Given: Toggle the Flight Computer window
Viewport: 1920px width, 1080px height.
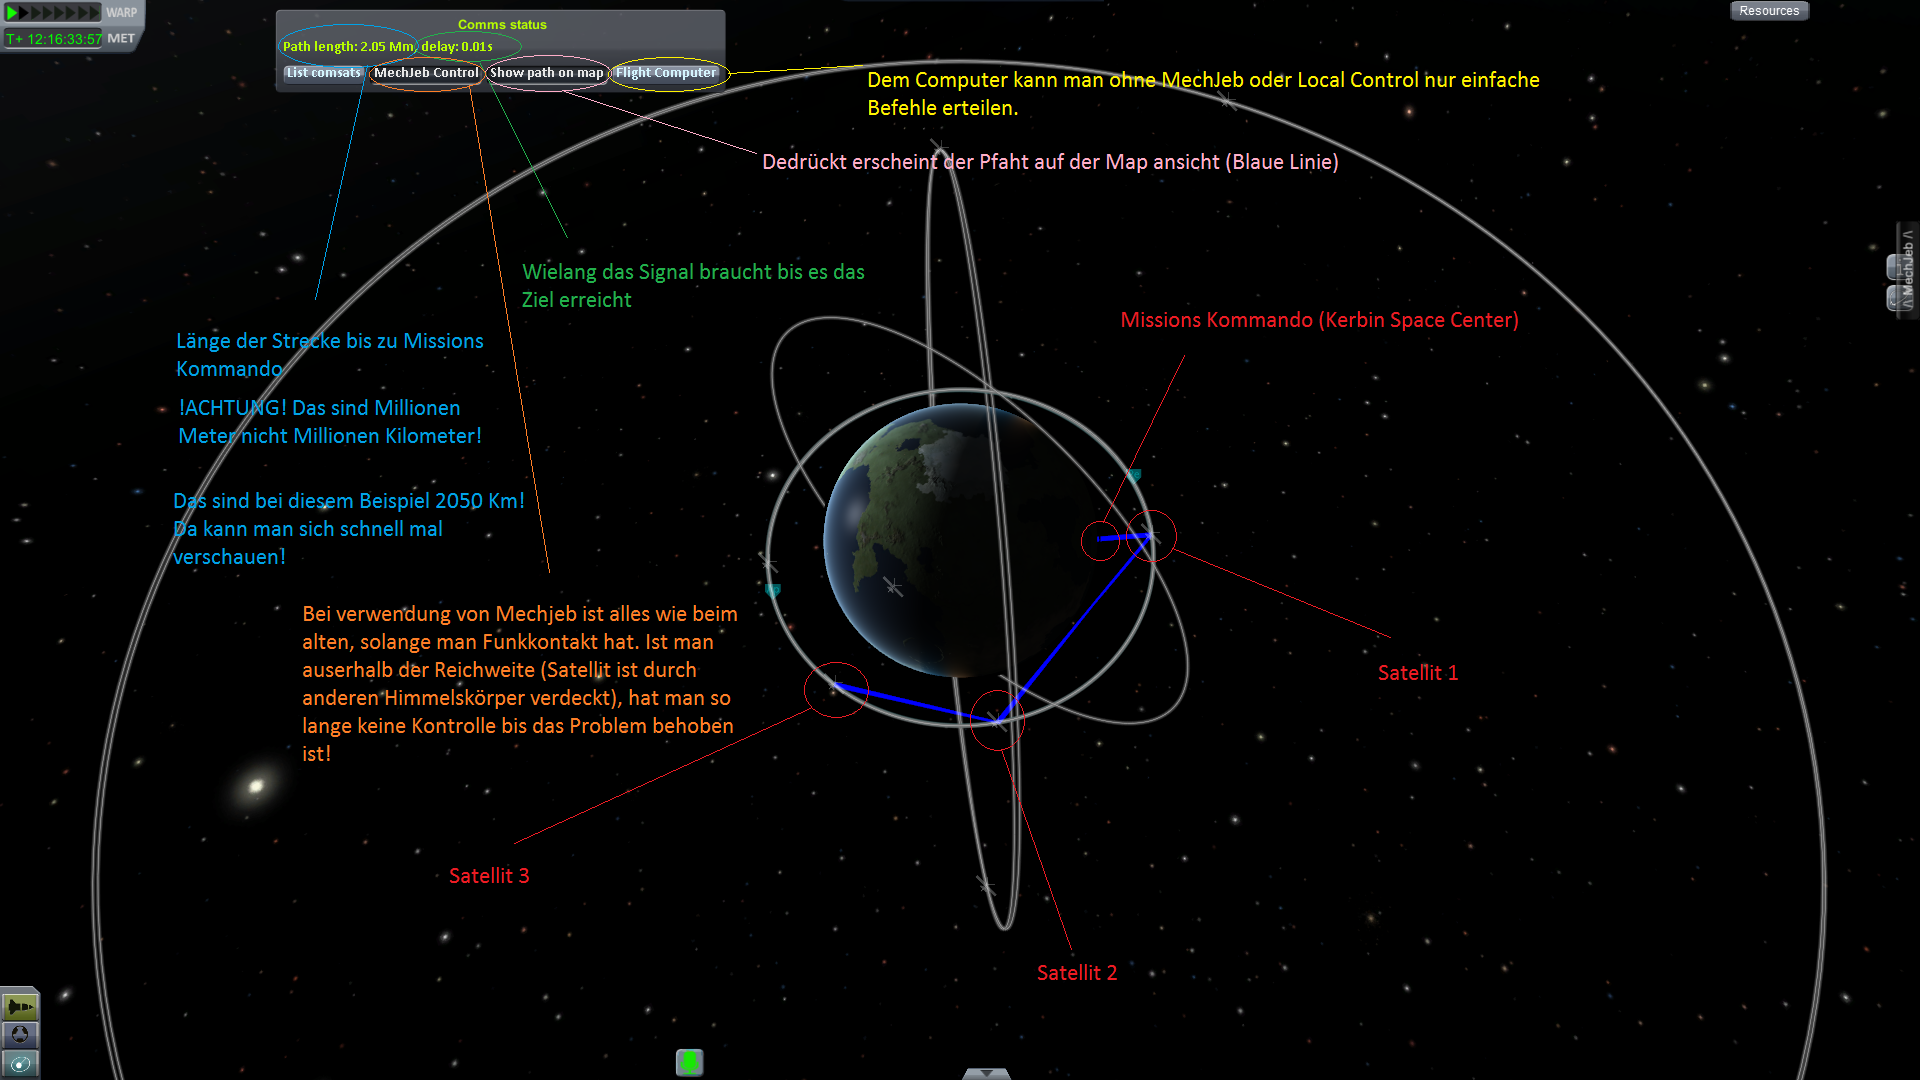Looking at the screenshot, I should click(666, 73).
